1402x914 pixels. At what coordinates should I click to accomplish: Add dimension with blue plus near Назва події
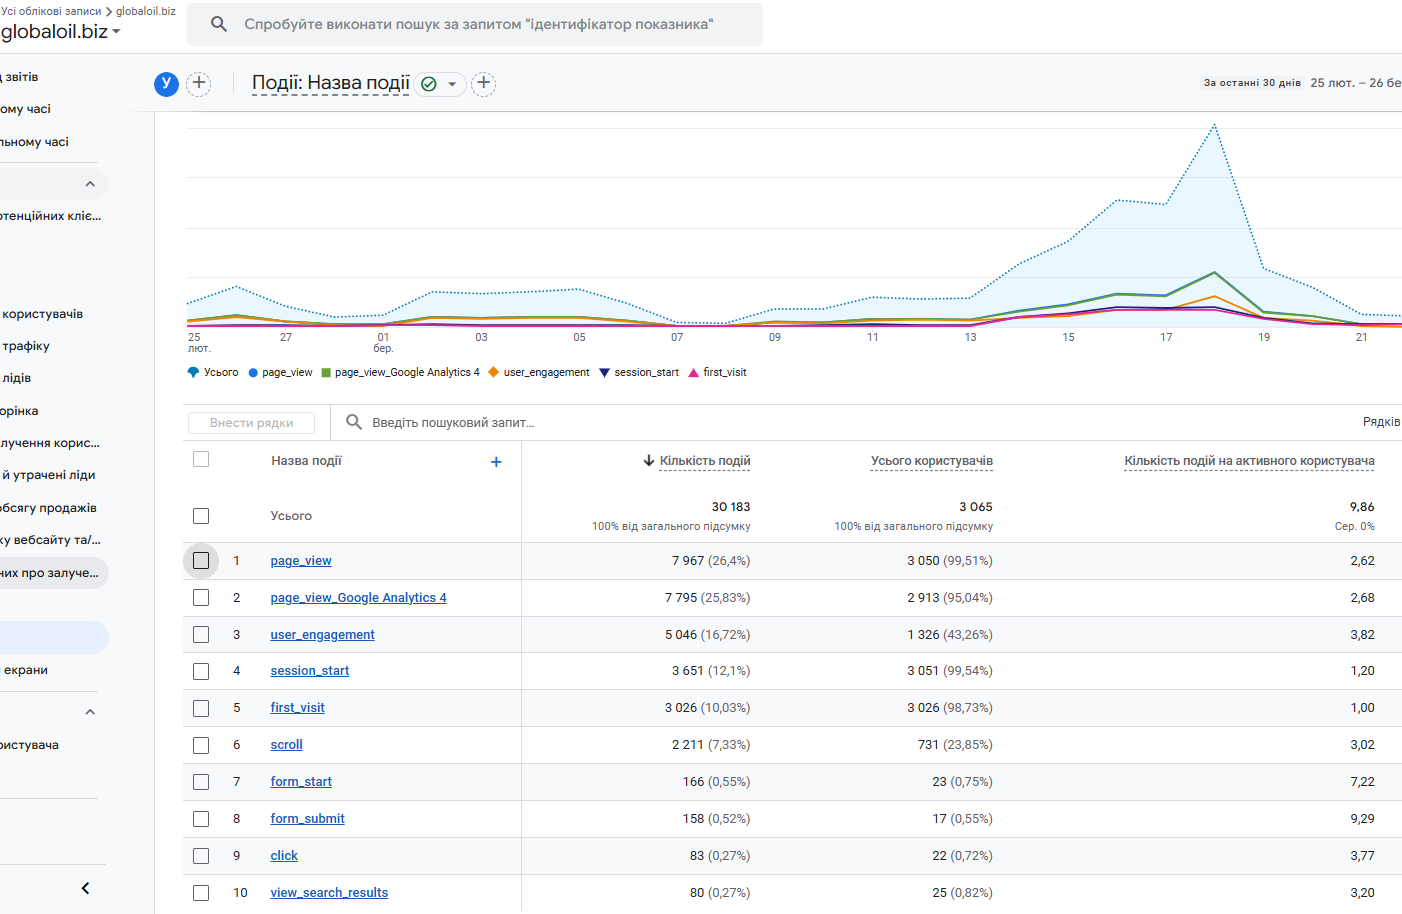[496, 462]
